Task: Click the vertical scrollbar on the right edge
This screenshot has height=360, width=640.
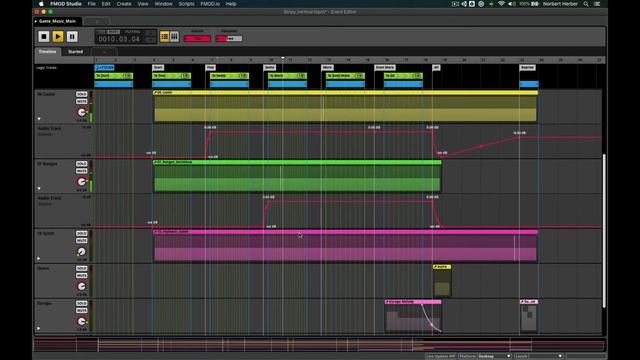Action: point(604,231)
